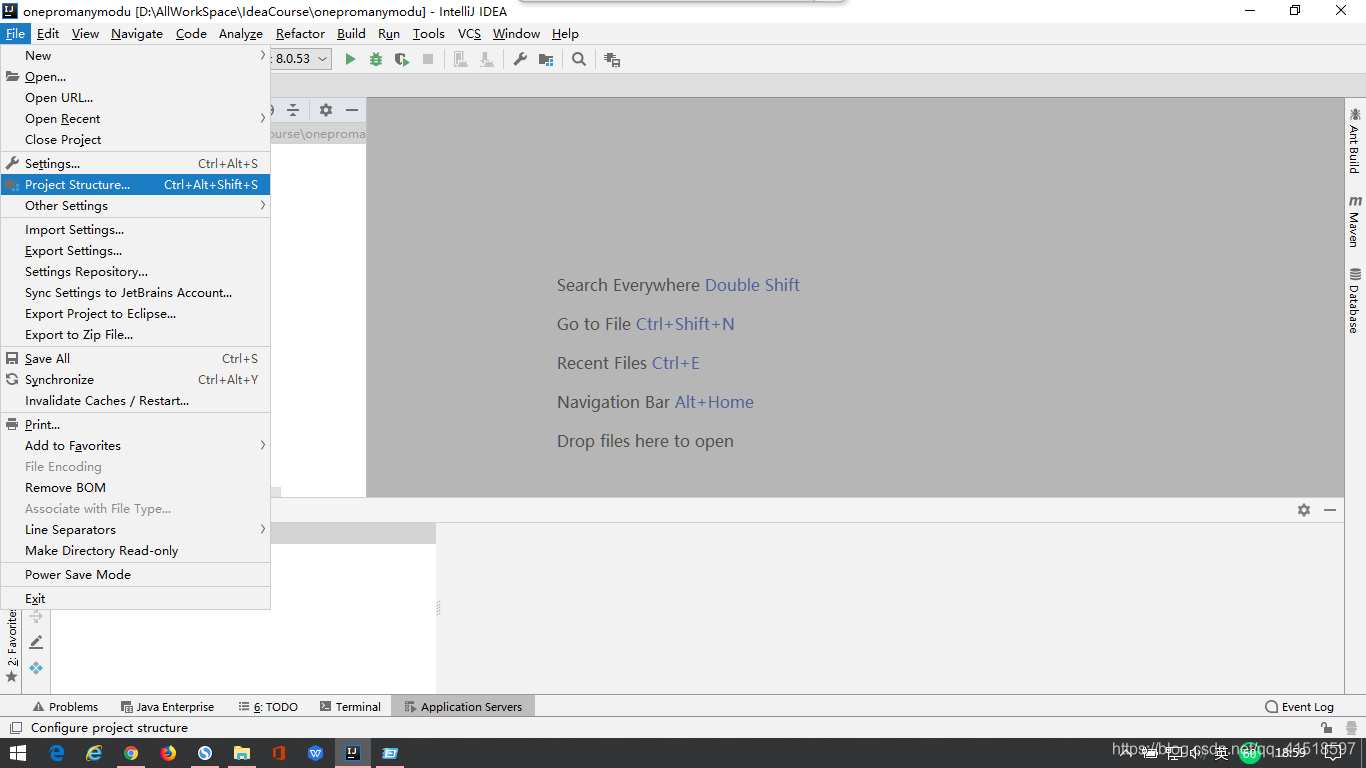Viewport: 1366px width, 768px height.
Task: Click the inspector hector icon in status bar
Action: point(1351,728)
